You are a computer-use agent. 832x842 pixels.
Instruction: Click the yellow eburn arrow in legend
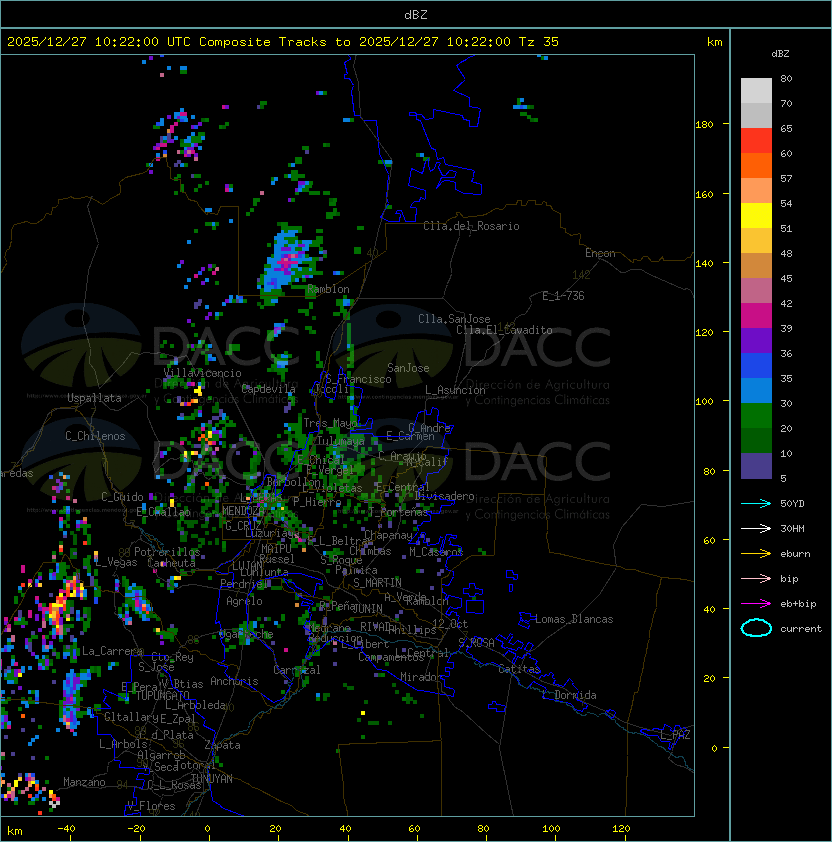tap(756, 554)
